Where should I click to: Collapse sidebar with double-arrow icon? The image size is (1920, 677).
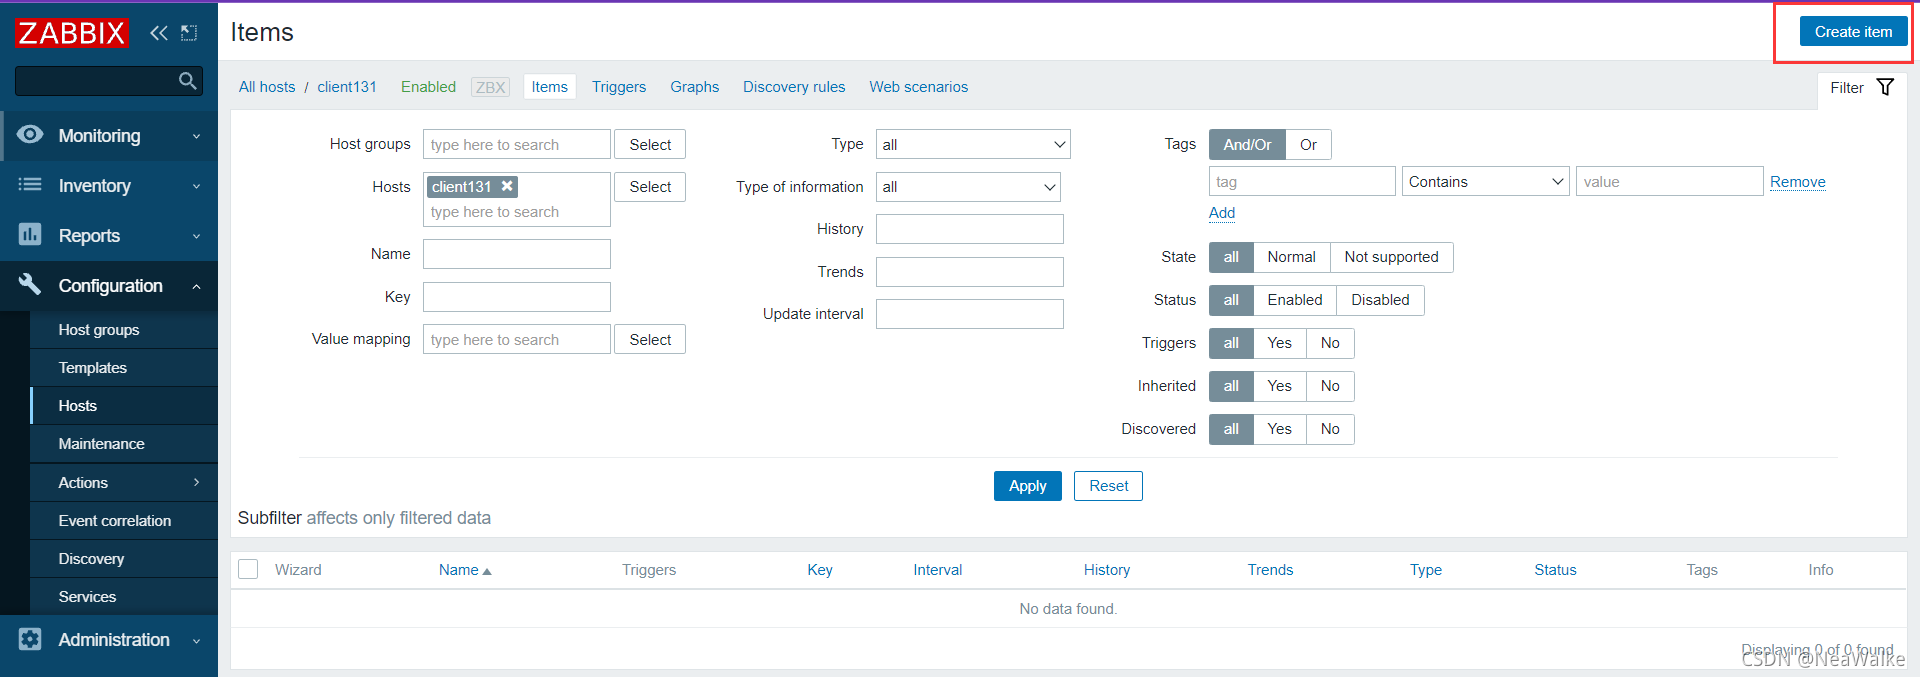pyautogui.click(x=159, y=33)
